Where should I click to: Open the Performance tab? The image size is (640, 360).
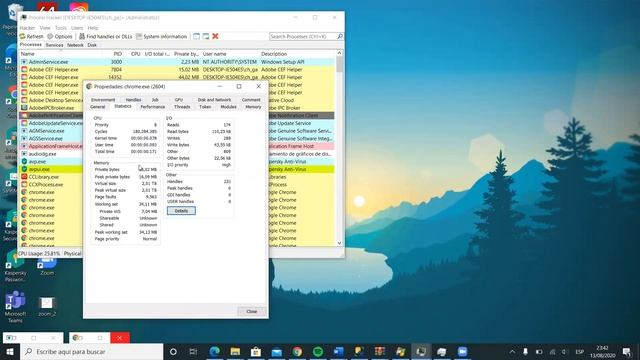153,107
